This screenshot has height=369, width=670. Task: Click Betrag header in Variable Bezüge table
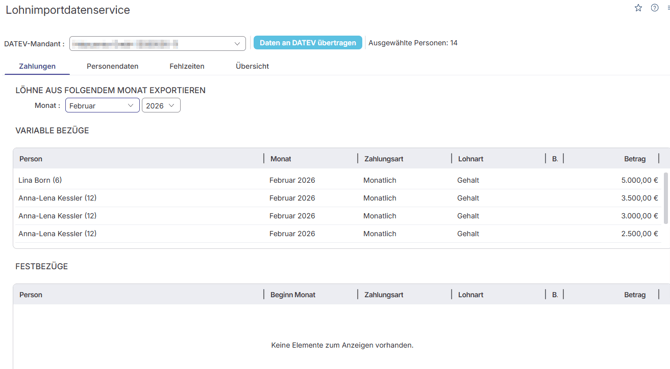click(635, 159)
